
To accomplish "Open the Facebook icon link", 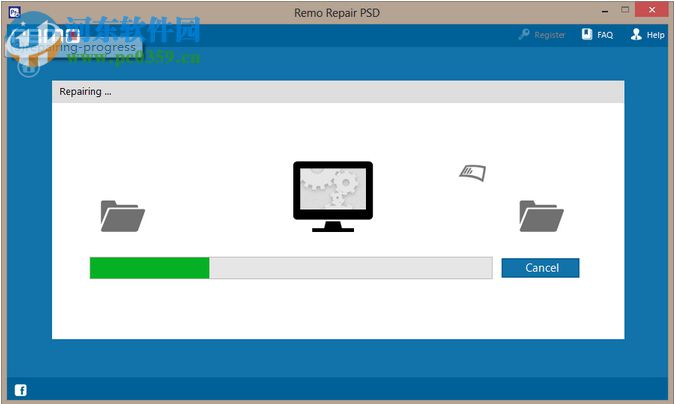I will click(x=20, y=390).
